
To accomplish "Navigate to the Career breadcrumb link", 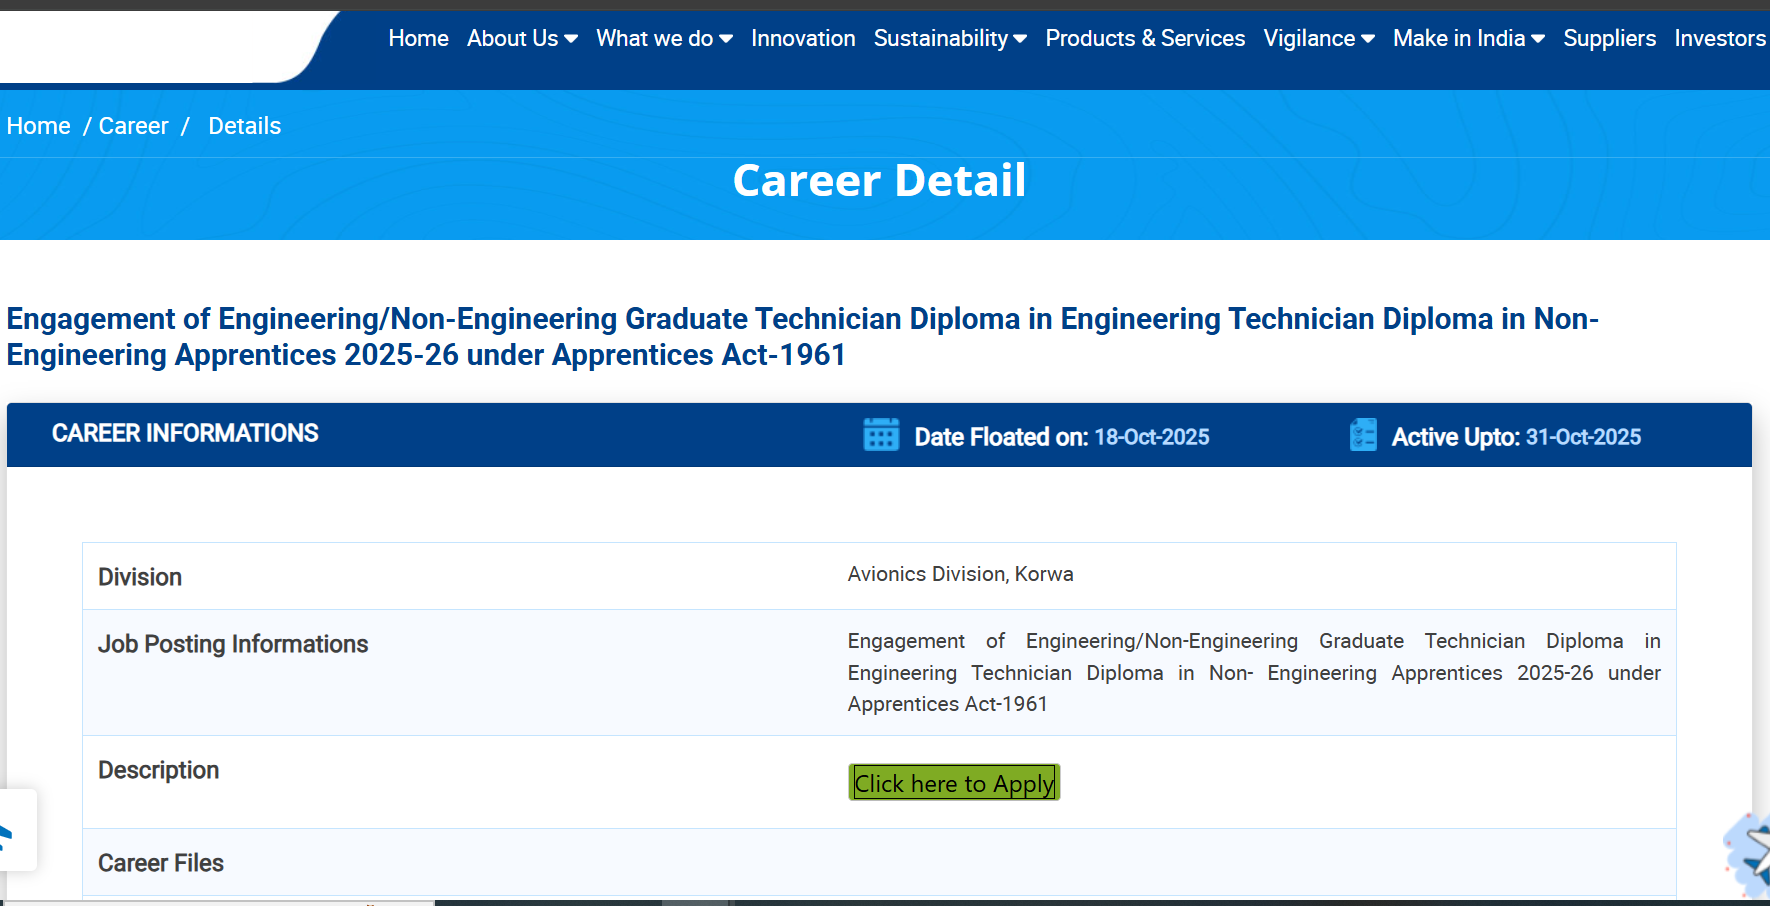I will [133, 126].
